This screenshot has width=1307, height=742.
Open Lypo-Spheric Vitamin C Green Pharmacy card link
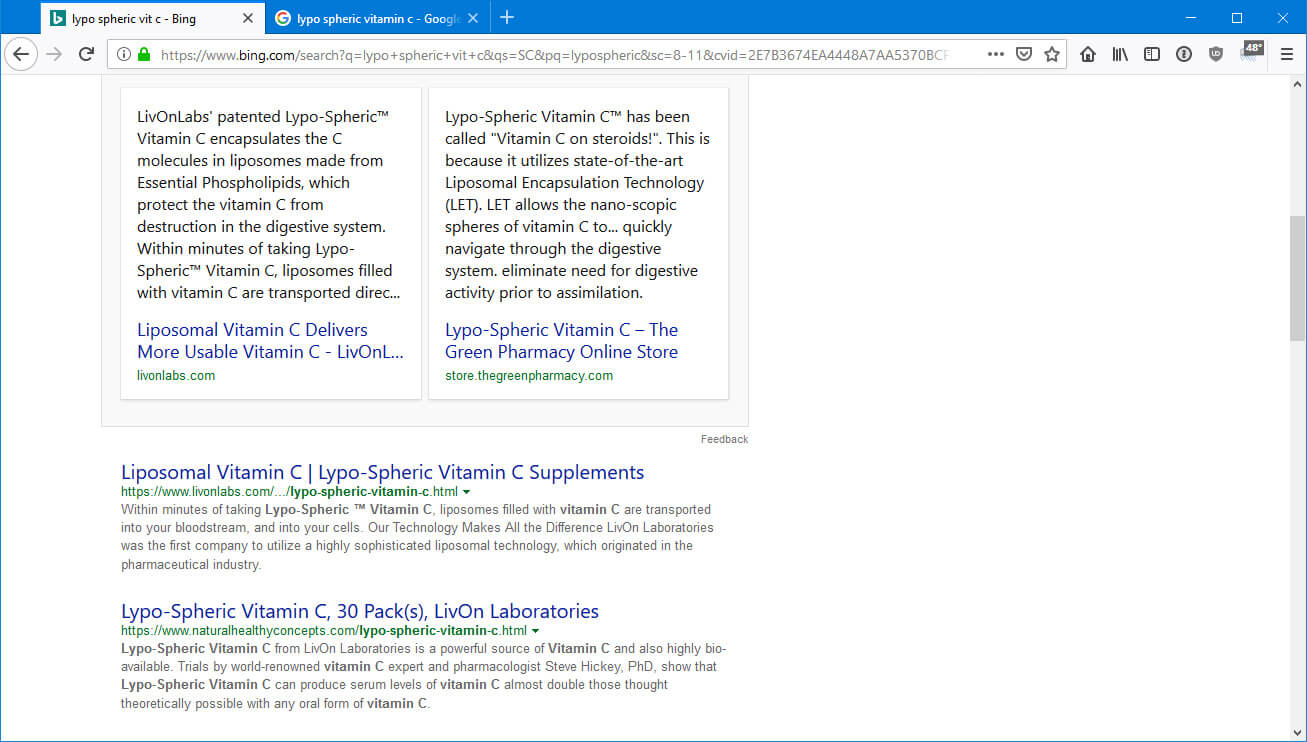click(x=561, y=341)
